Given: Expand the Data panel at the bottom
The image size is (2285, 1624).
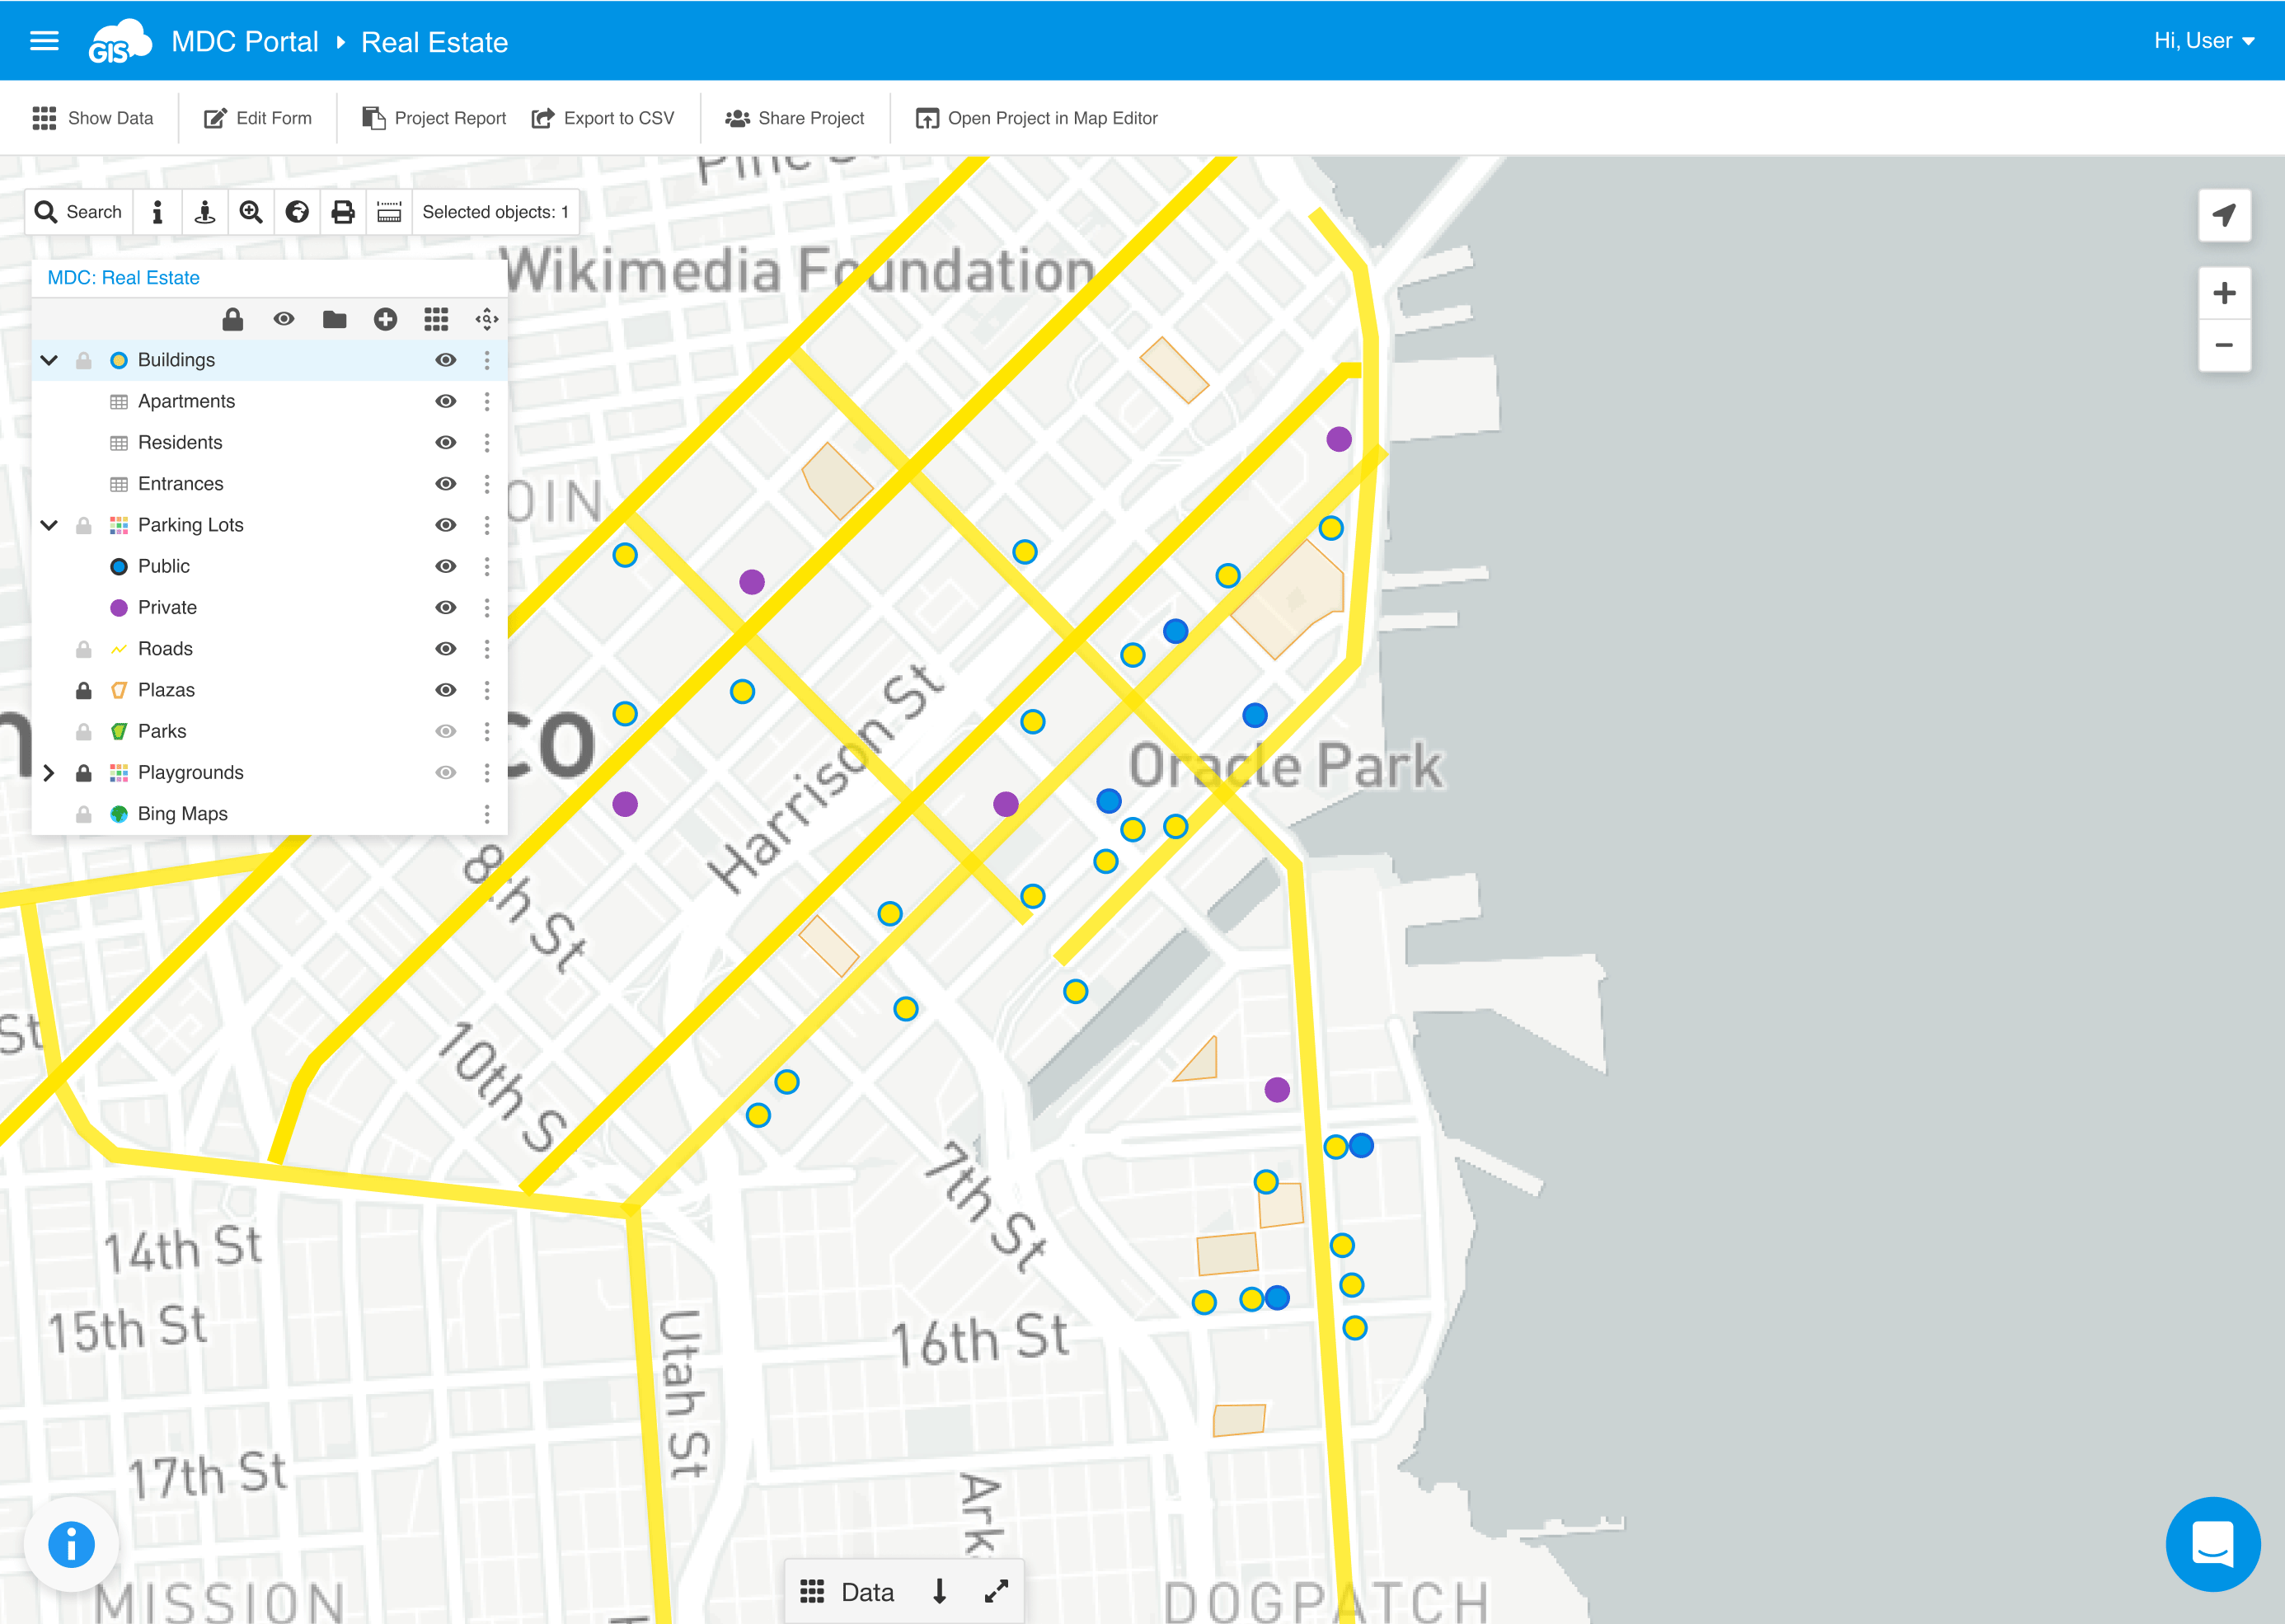Looking at the screenshot, I should pyautogui.click(x=996, y=1592).
